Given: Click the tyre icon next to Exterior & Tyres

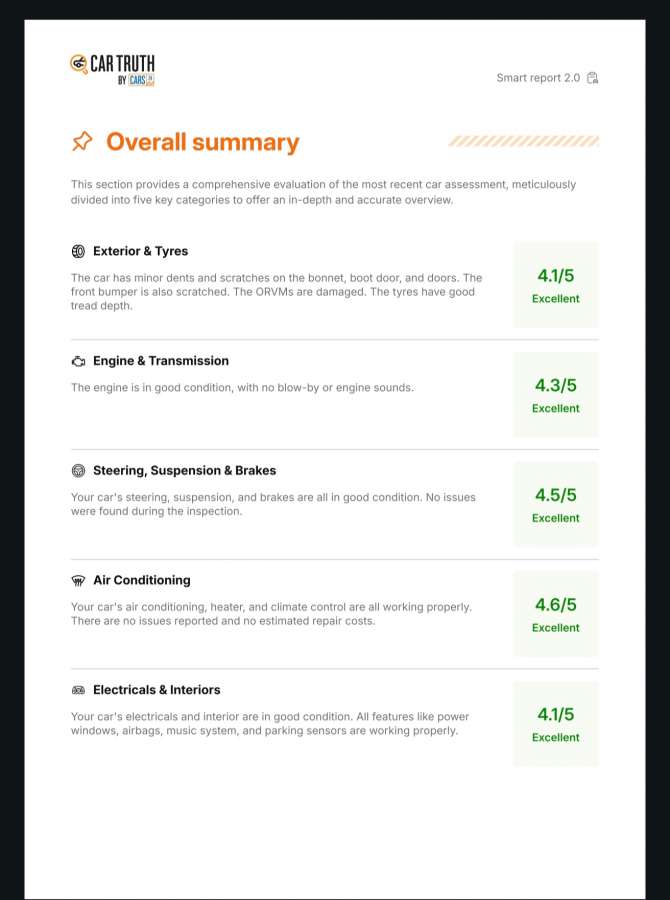Looking at the screenshot, I should tap(78, 251).
